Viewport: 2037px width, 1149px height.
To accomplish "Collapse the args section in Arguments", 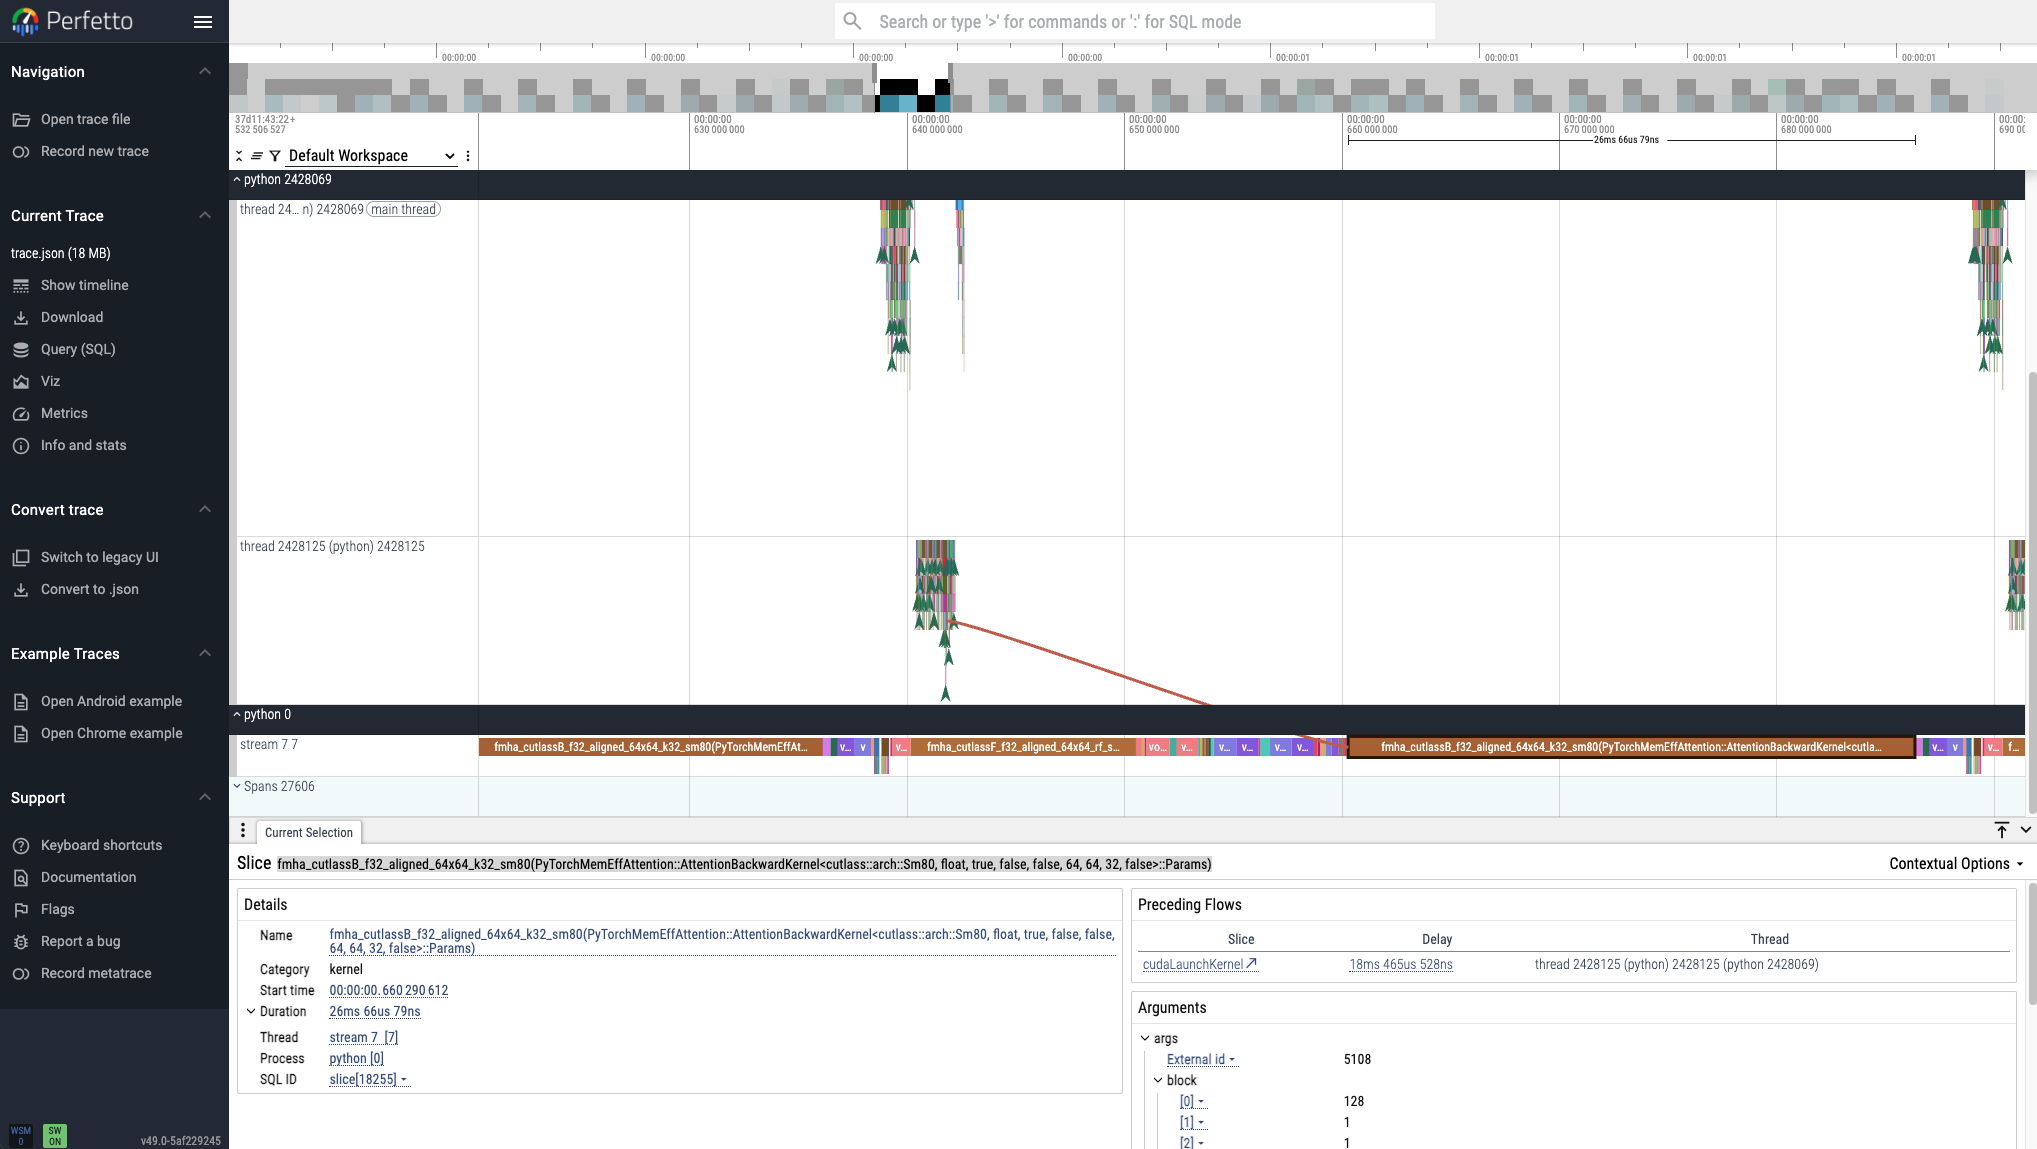I will 1145,1038.
